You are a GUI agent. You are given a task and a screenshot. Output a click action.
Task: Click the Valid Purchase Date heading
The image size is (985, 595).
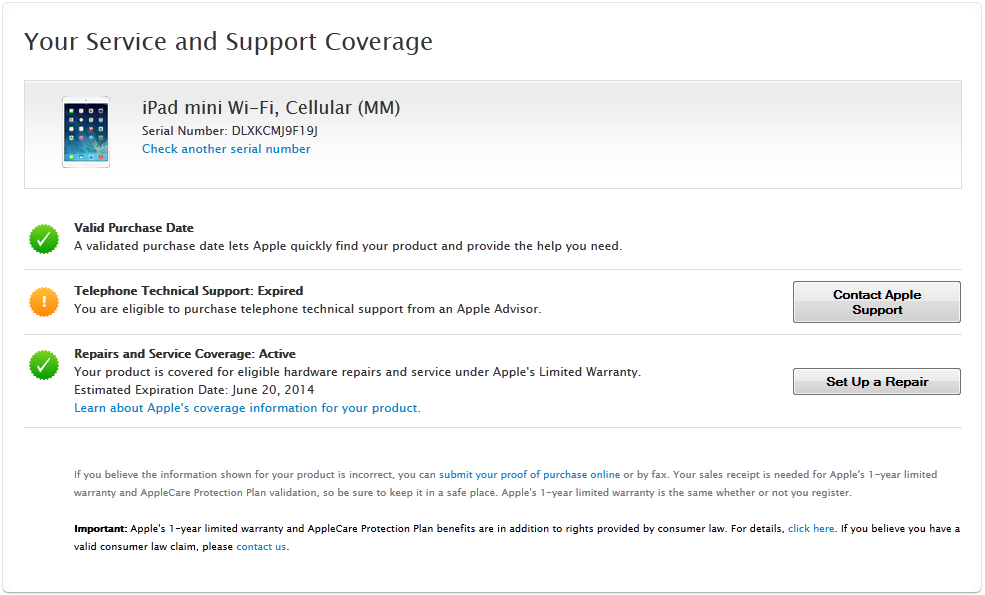coord(134,228)
